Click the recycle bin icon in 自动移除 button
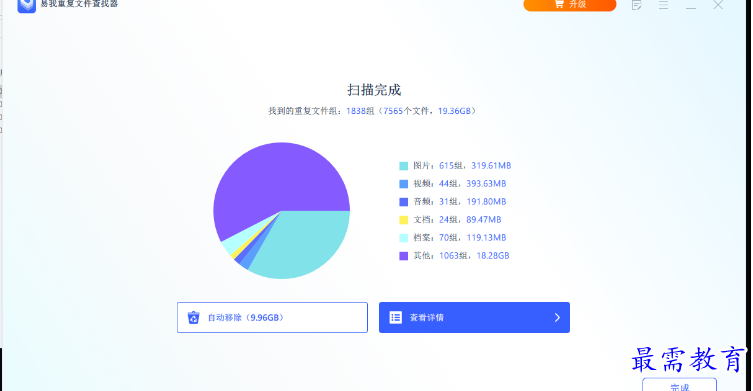The height and width of the screenshot is (391, 753). [x=194, y=318]
